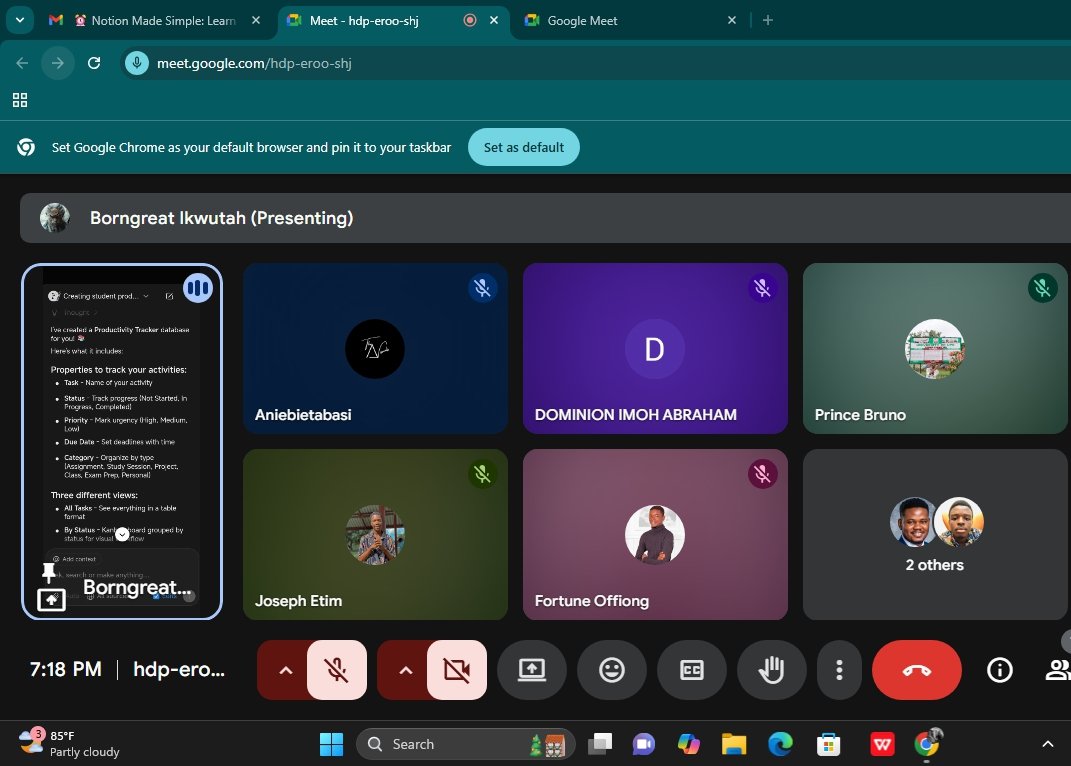Open the more options menu

tap(839, 670)
